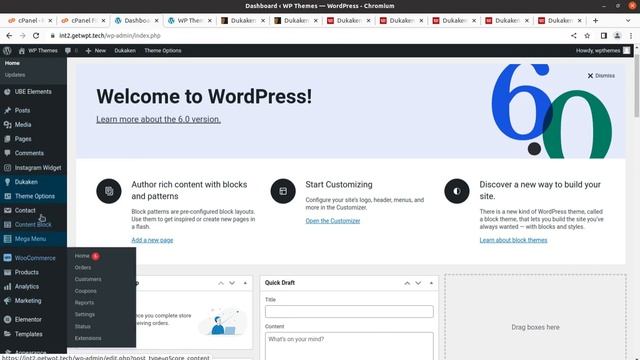Open Elementor in the sidebar
The width and height of the screenshot is (640, 360).
click(x=28, y=320)
